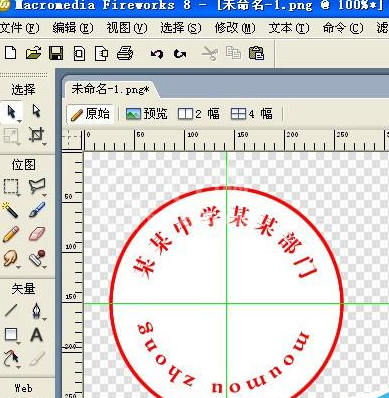Click the curved 'zhong' stamp text
Image resolution: width=389 pixels, height=398 pixels.
(166, 355)
